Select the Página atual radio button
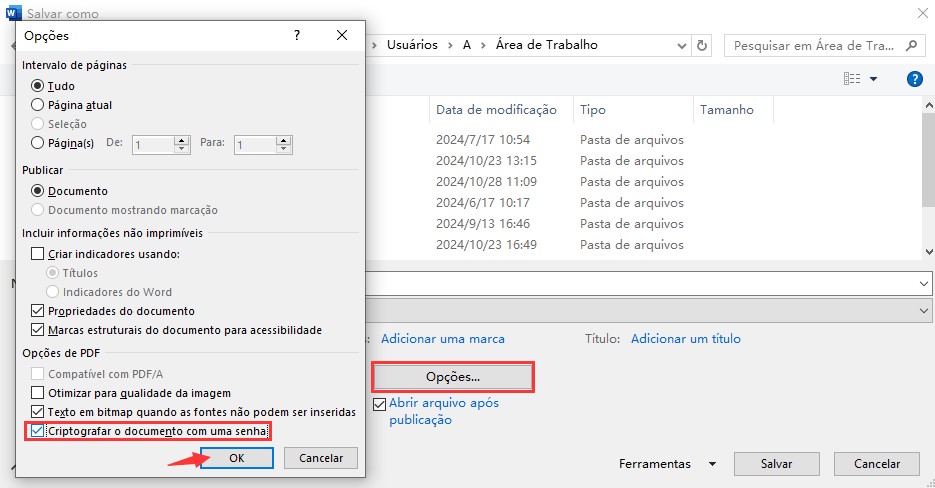Image resolution: width=935 pixels, height=488 pixels. [x=38, y=105]
